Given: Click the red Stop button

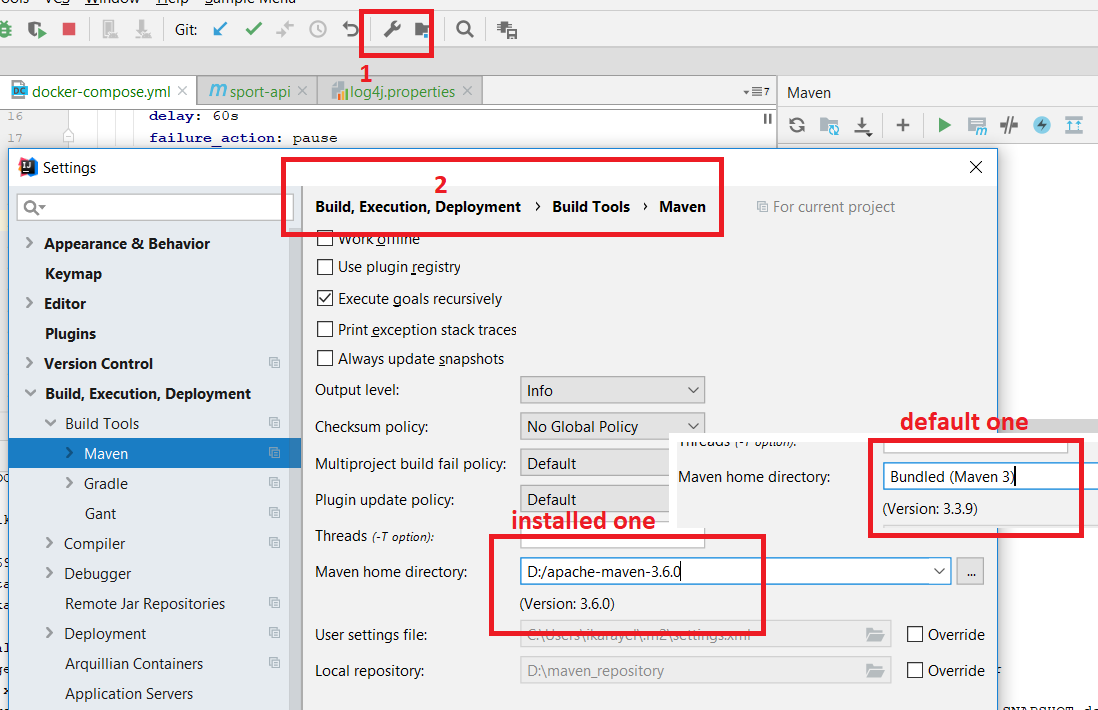Looking at the screenshot, I should pyautogui.click(x=69, y=29).
